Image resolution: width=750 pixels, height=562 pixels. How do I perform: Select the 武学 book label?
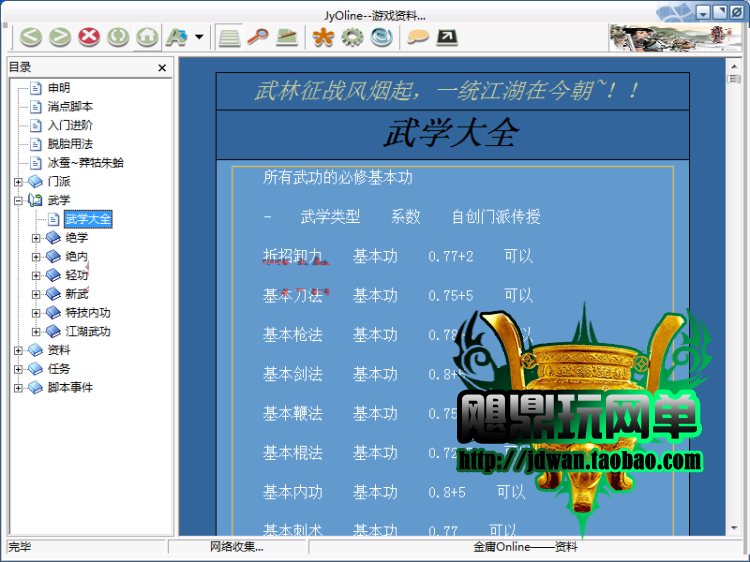[59, 200]
